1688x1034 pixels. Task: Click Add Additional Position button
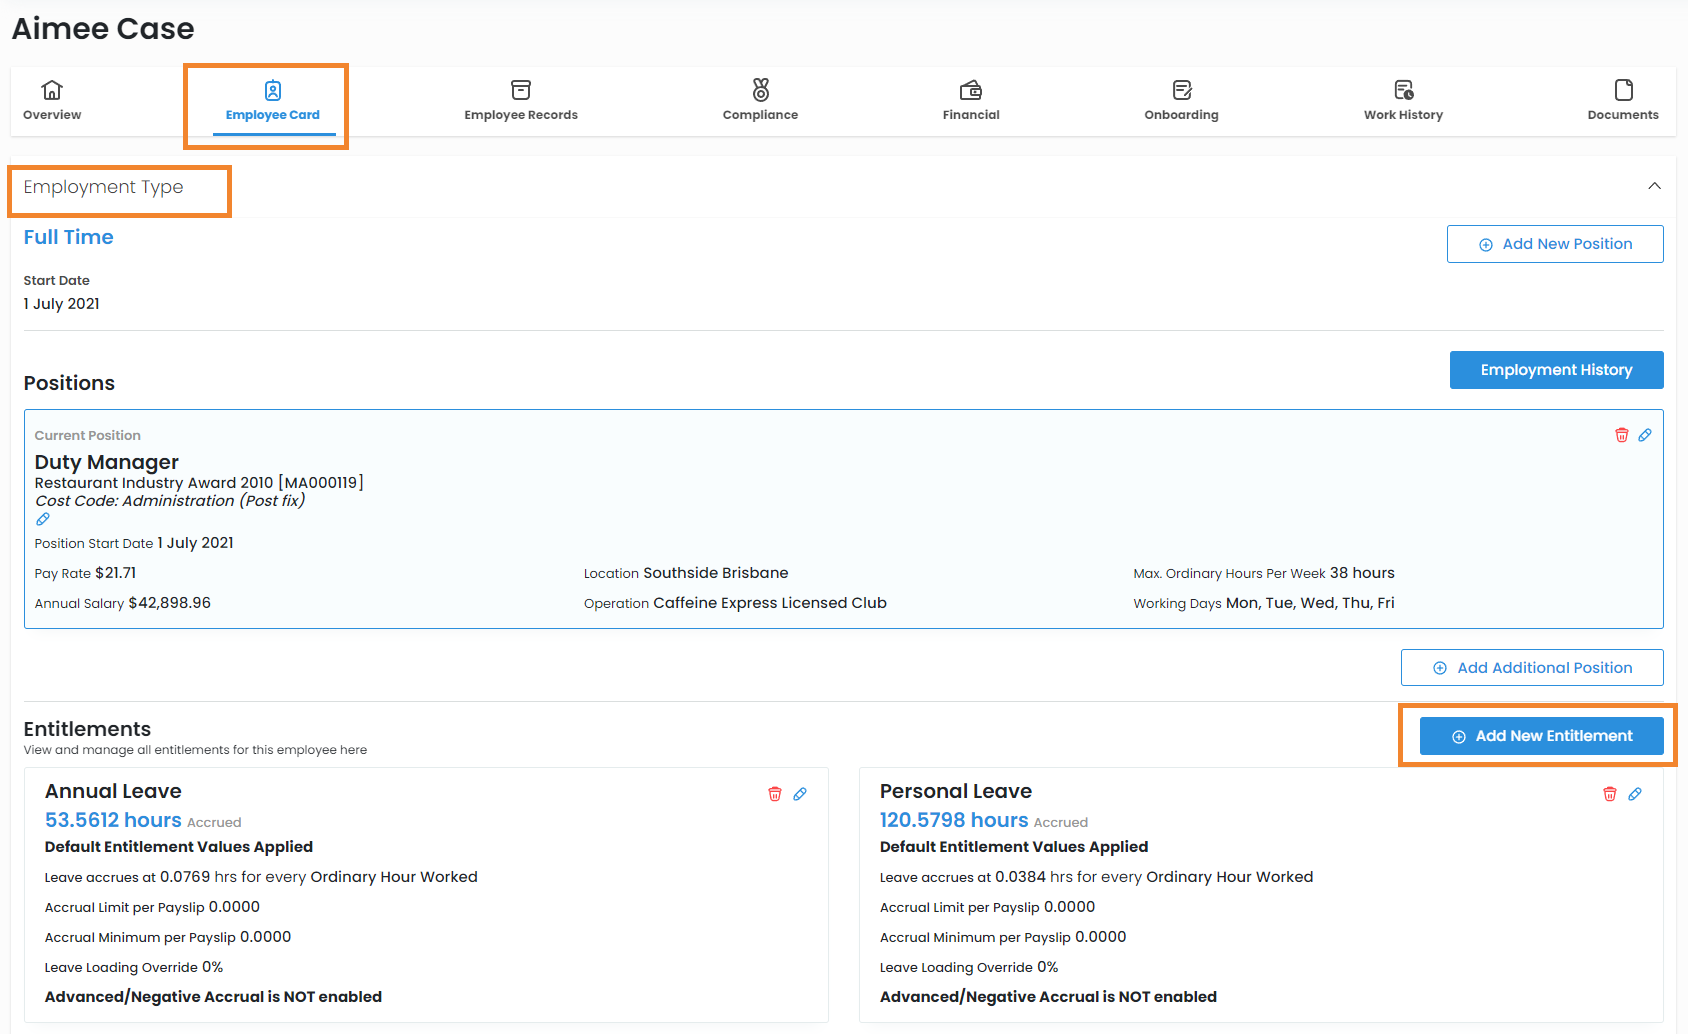tap(1532, 668)
